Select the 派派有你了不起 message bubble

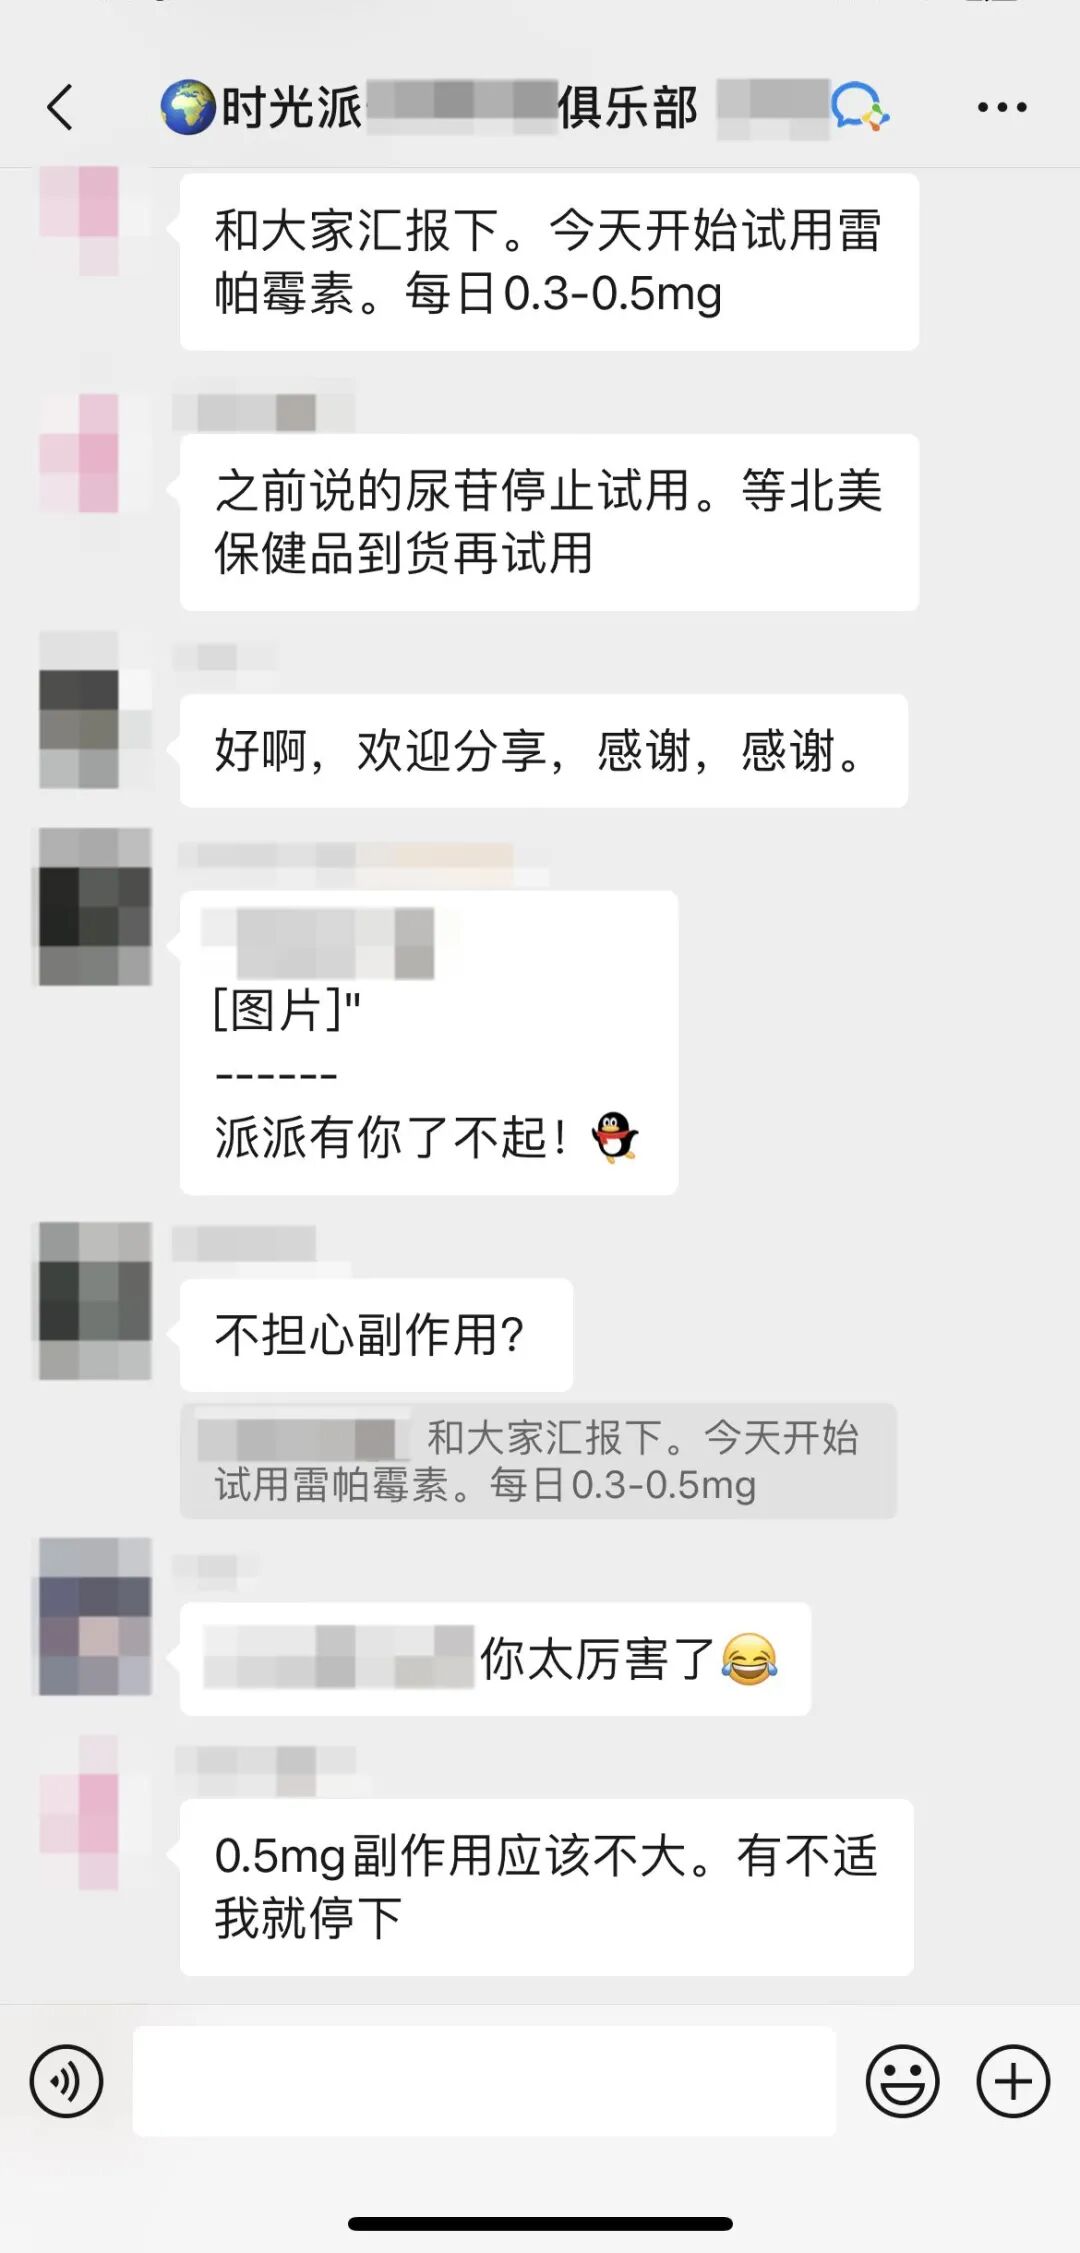point(429,1043)
